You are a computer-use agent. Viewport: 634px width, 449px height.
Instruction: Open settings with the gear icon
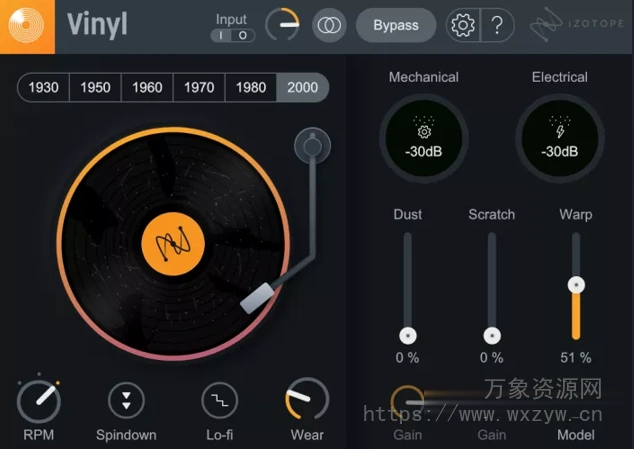462,26
